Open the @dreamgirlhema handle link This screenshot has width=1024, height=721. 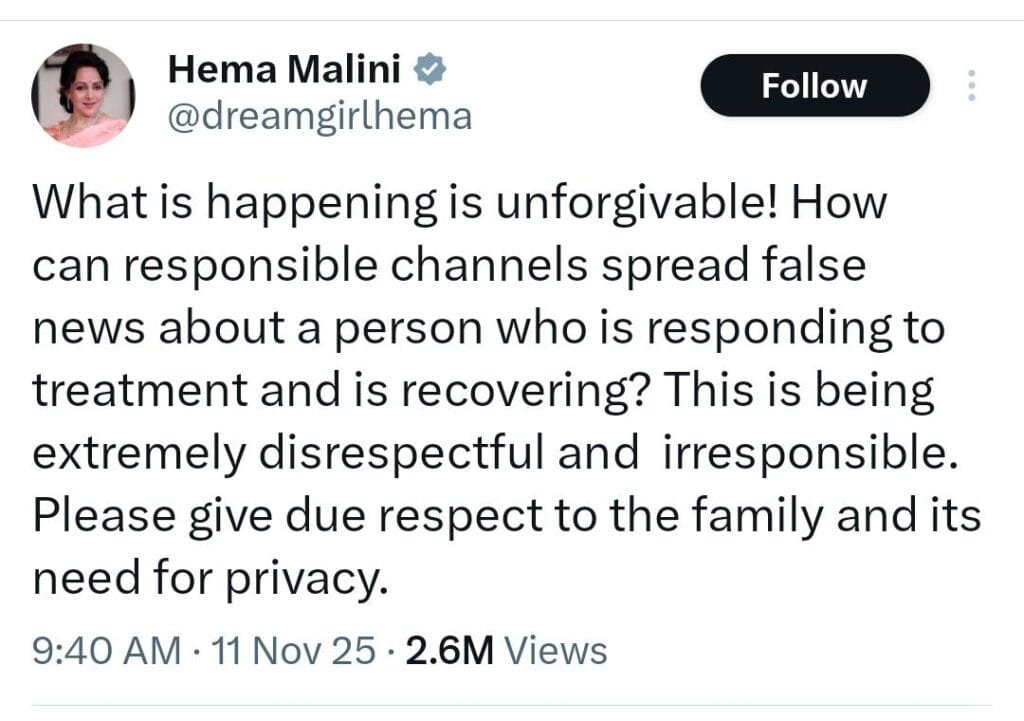click(x=316, y=117)
